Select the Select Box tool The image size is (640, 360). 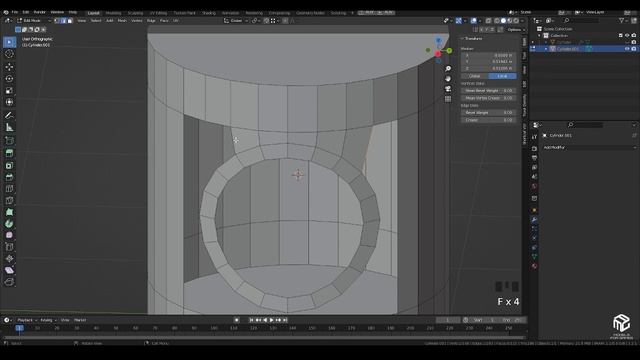click(9, 42)
